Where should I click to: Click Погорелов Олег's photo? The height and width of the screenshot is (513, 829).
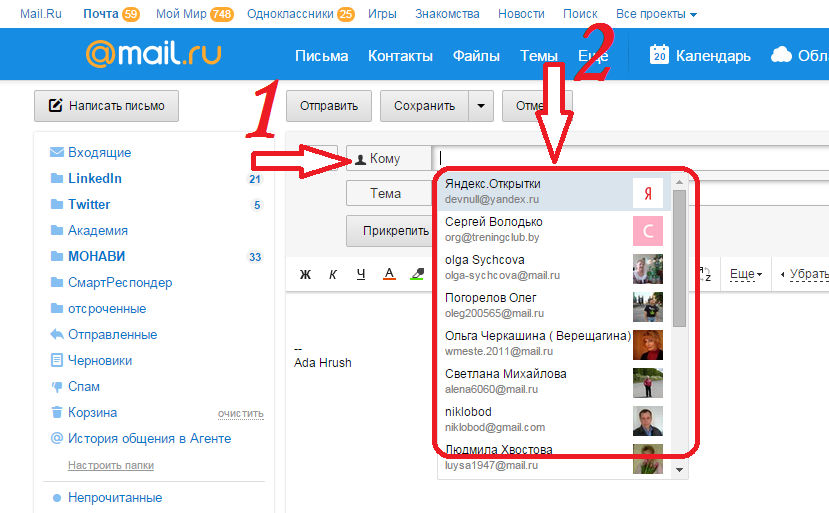point(648,307)
